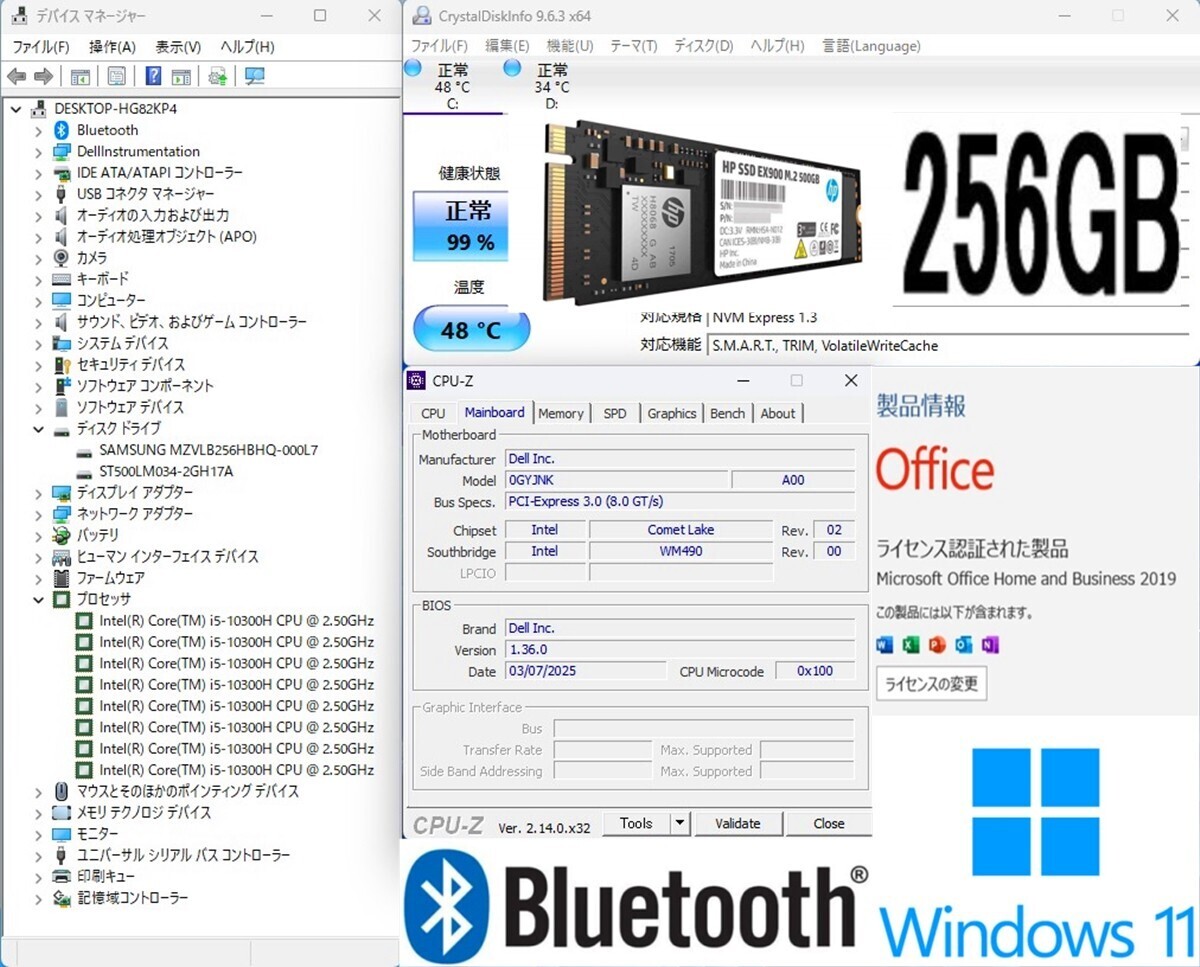This screenshot has width=1200, height=967.
Task: Click the Validate button in CPU-Z
Action: coord(738,823)
